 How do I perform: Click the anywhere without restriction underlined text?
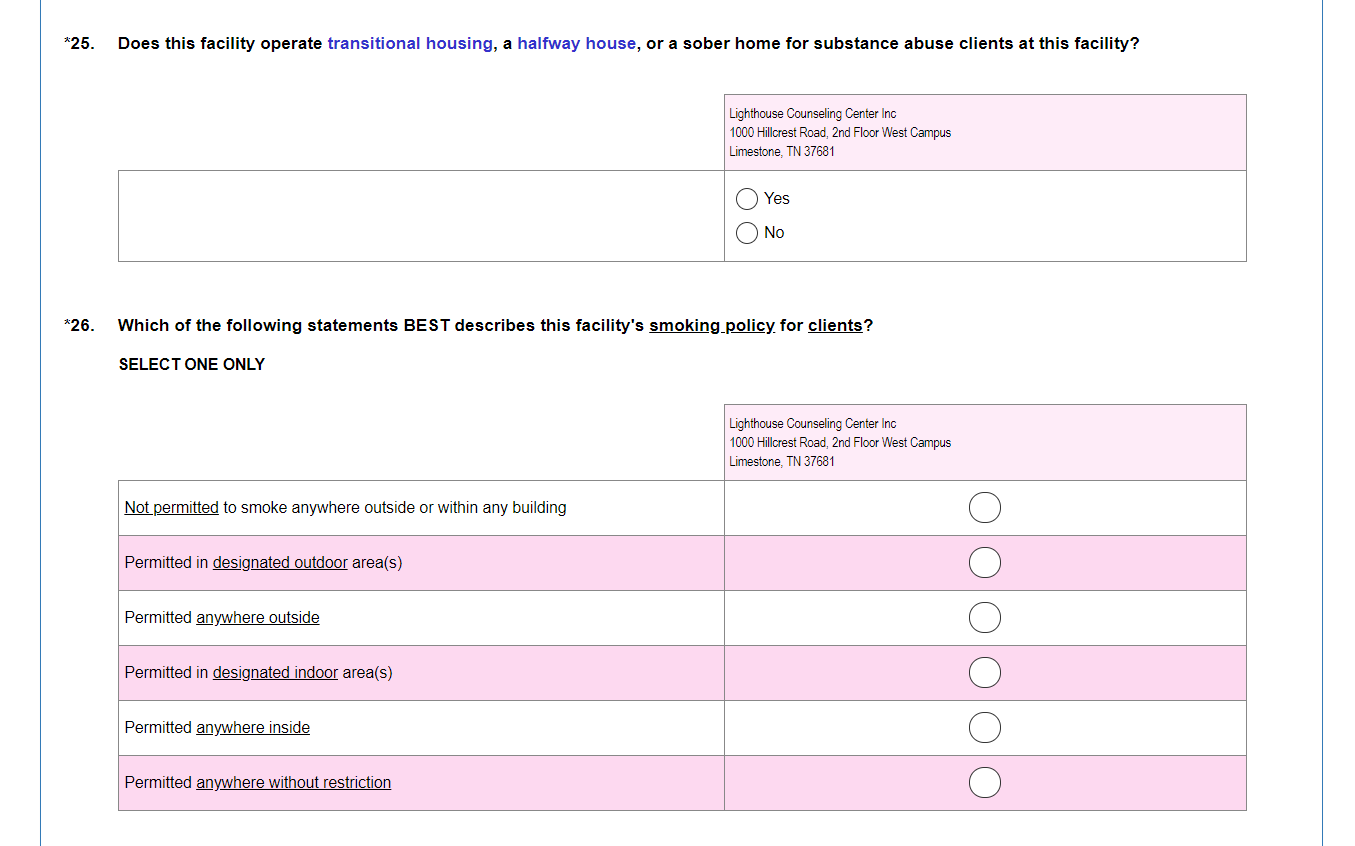click(293, 783)
